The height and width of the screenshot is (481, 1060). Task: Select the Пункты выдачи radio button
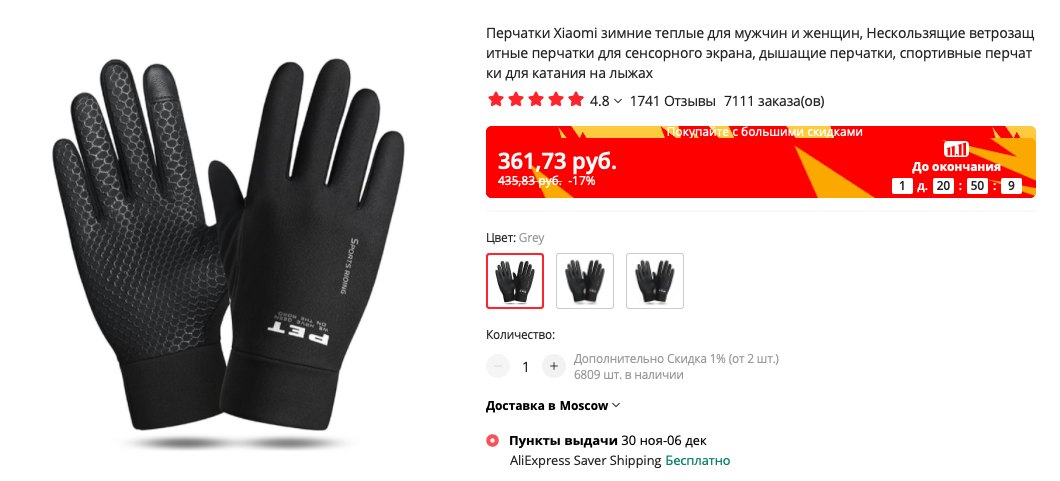pos(493,441)
